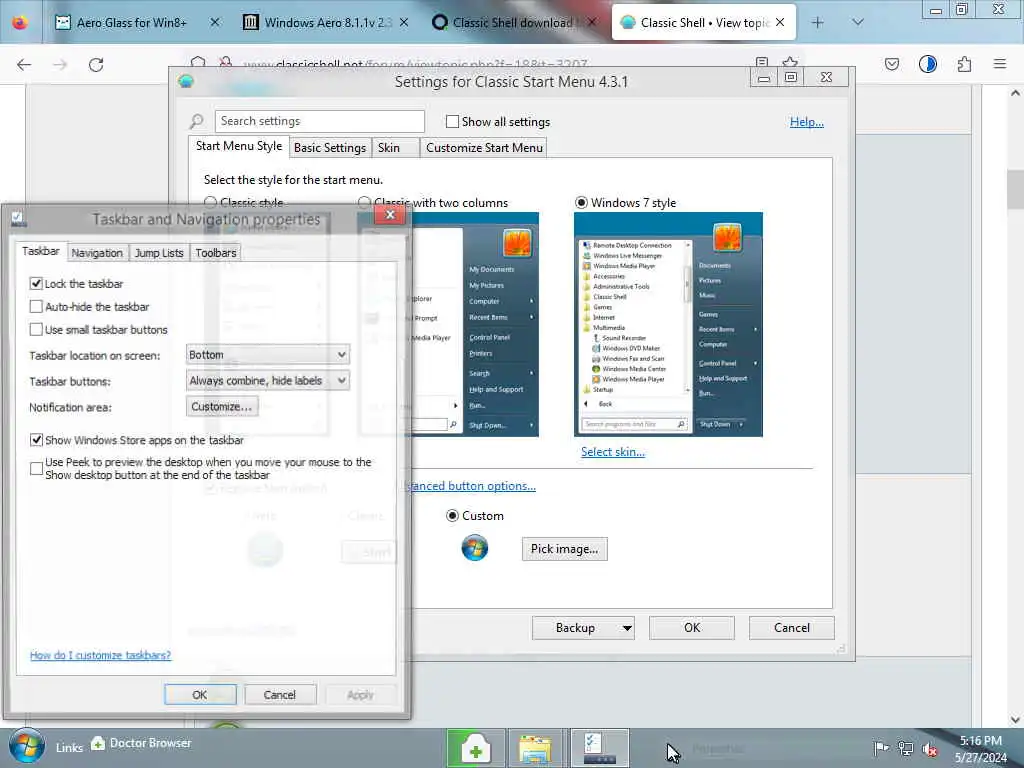Expand Firefox list all tabs chevron
This screenshot has height=768, width=1024.
click(857, 23)
